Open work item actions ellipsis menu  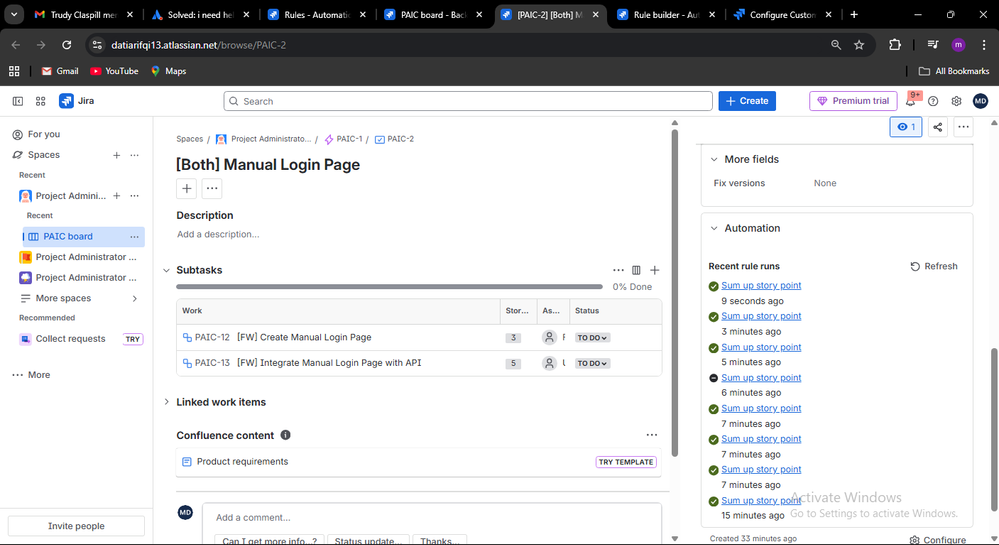click(x=963, y=127)
